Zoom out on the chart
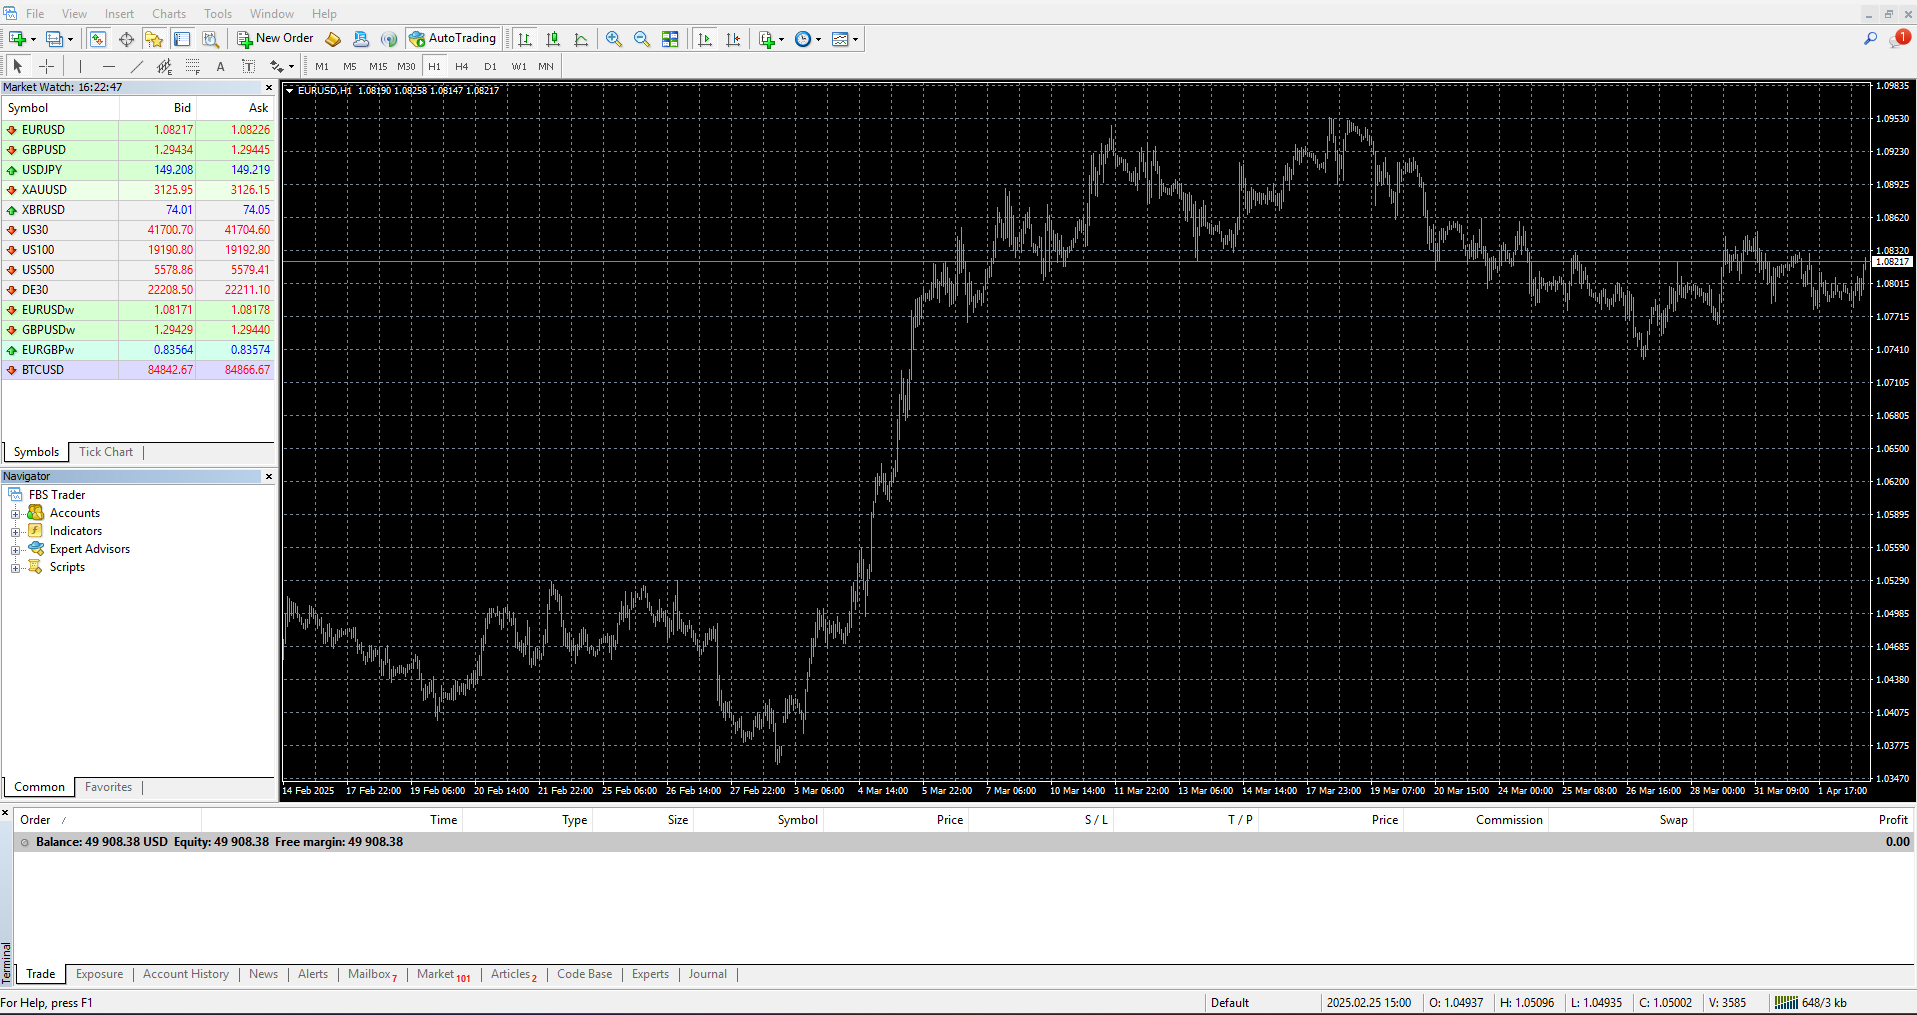Viewport: 1917px width, 1015px height. 642,39
